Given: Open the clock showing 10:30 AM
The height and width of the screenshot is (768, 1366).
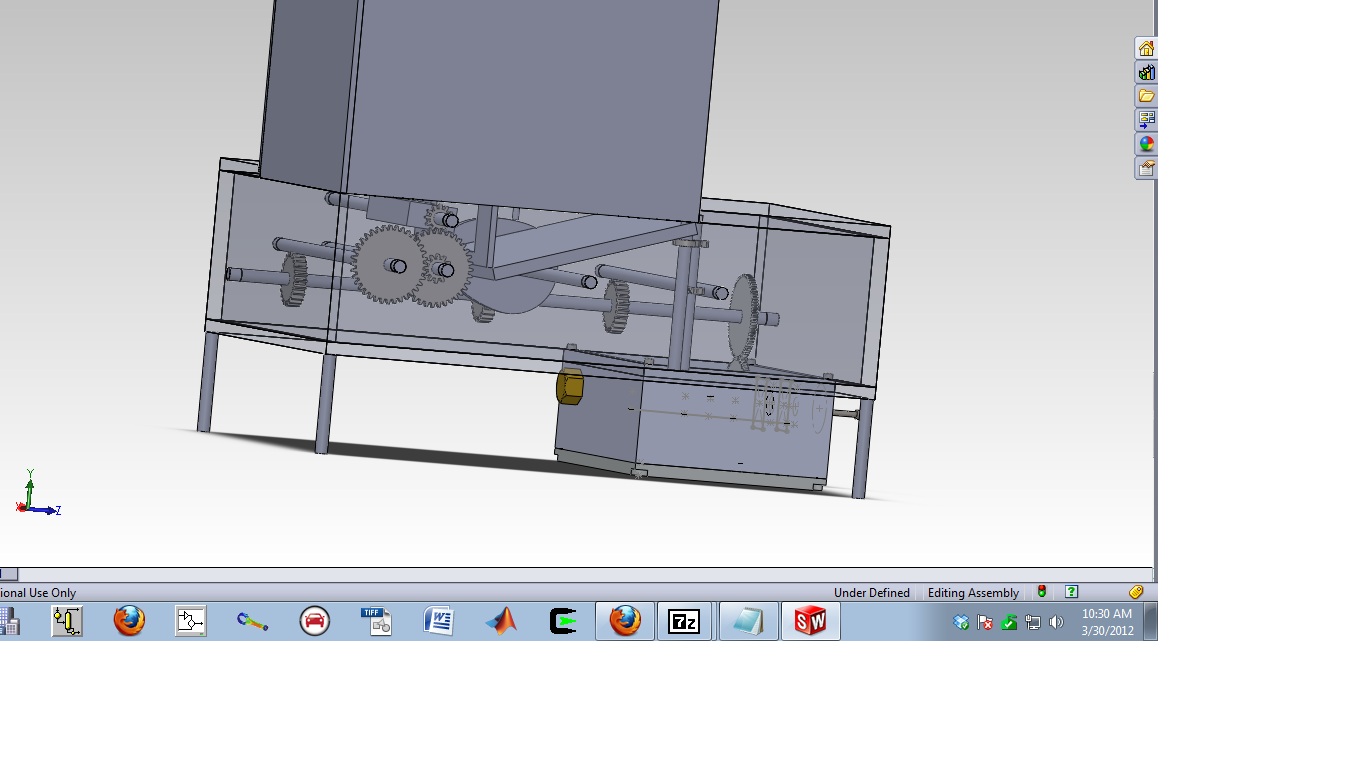Looking at the screenshot, I should [x=1107, y=622].
